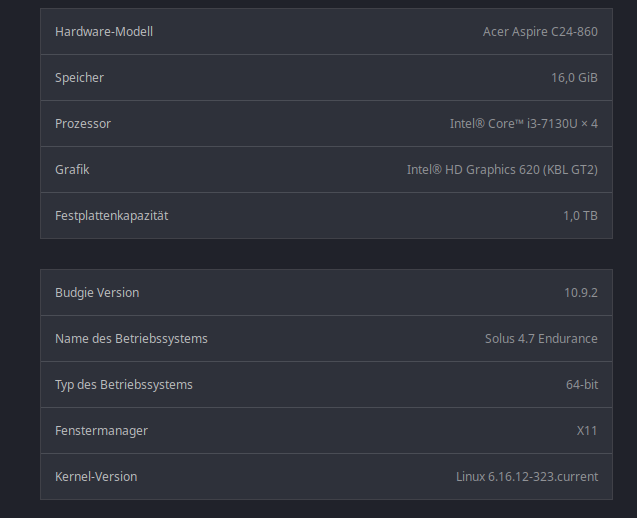Click the Fenstermanager label

(102, 430)
